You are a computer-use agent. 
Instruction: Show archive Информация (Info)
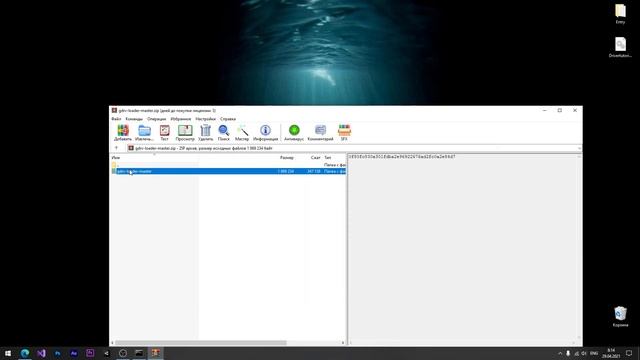pos(265,133)
